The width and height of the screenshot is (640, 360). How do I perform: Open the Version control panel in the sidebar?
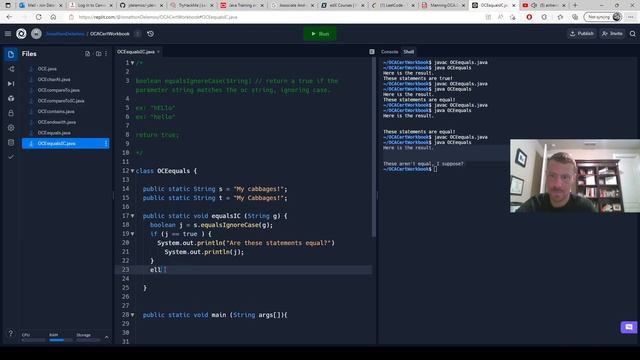point(11,69)
